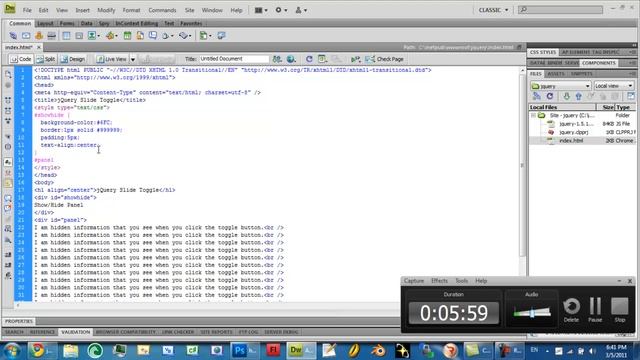The width and height of the screenshot is (640, 360).
Task: Switch to the Layout insert tab
Action: click(45, 23)
